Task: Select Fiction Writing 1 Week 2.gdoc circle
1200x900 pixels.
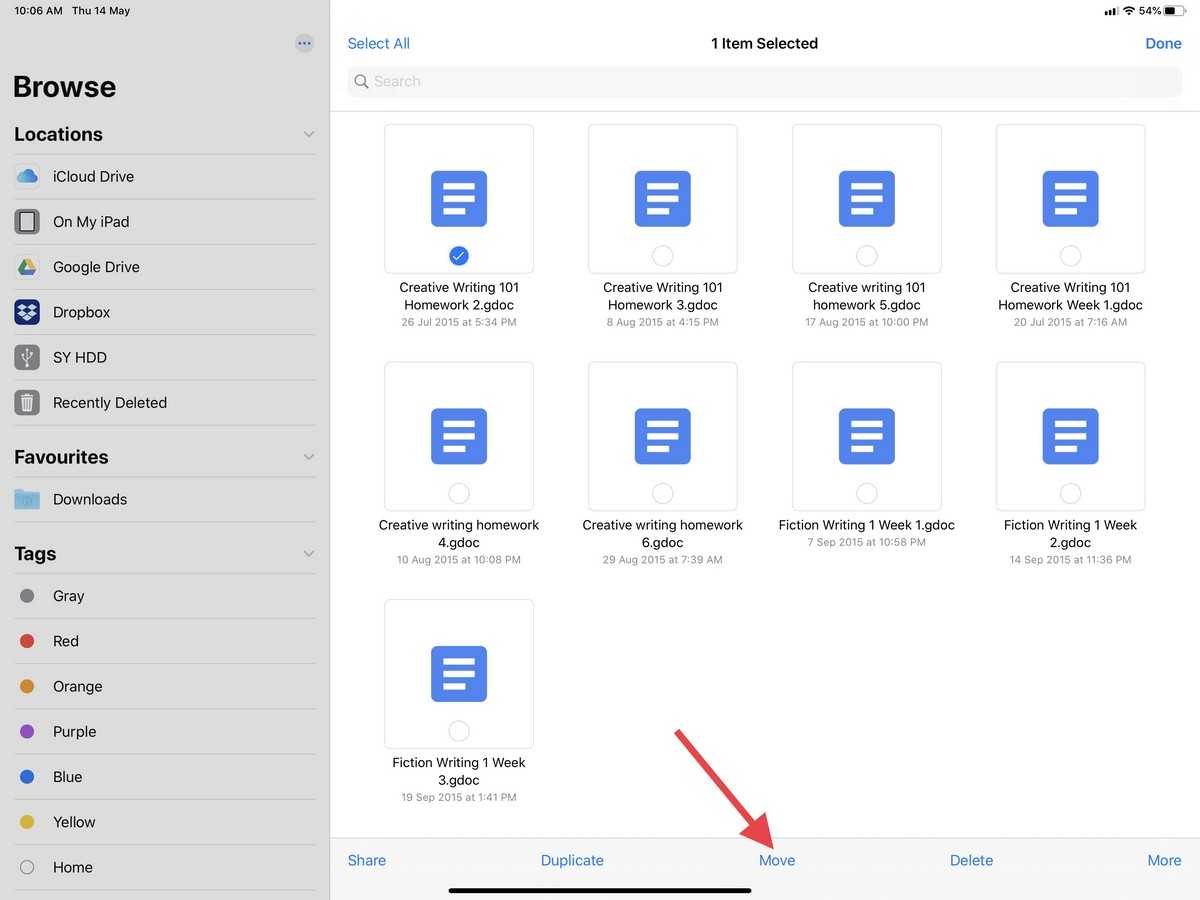Action: tap(1071, 493)
